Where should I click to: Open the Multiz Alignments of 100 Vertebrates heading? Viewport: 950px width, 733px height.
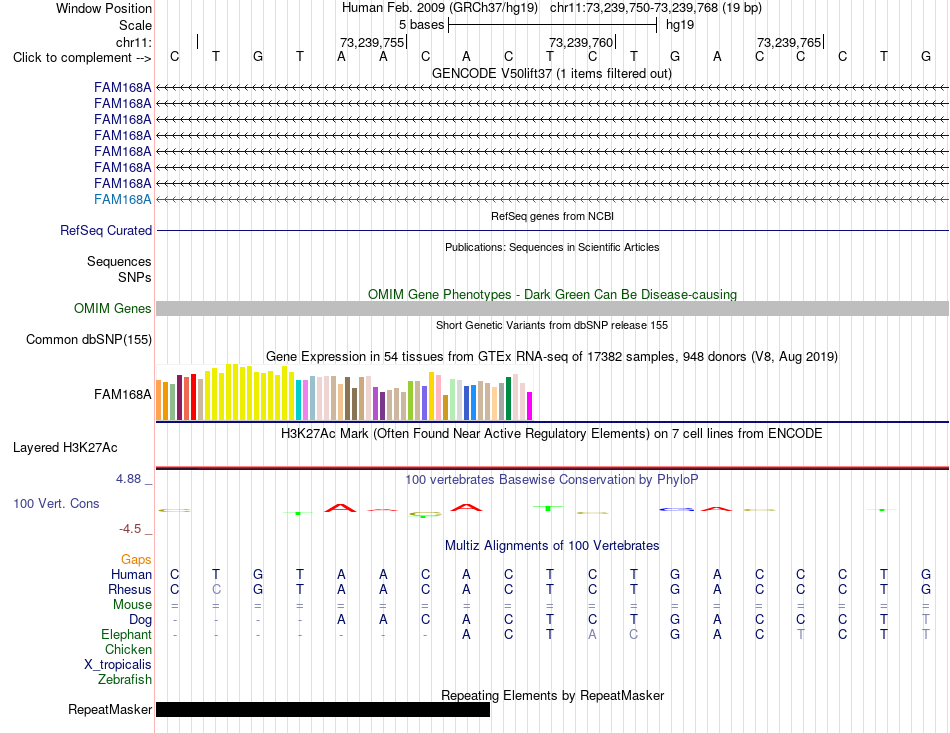[552, 545]
